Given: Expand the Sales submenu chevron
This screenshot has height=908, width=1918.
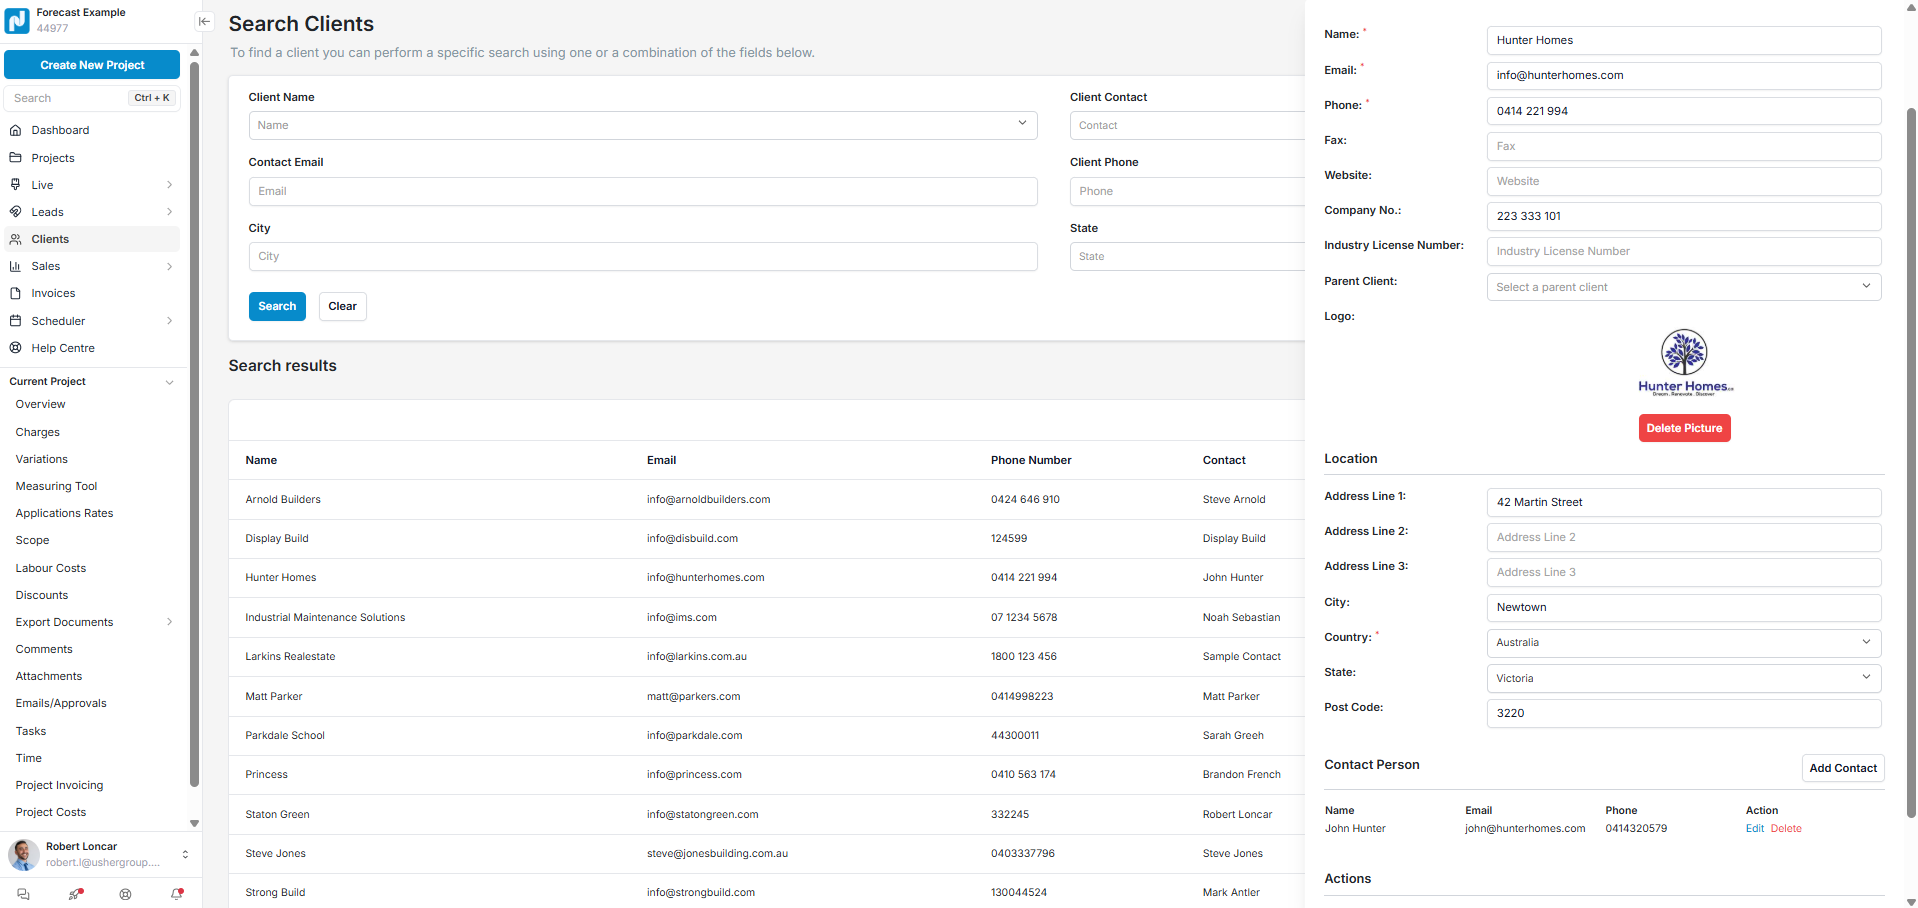Looking at the screenshot, I should (x=169, y=266).
